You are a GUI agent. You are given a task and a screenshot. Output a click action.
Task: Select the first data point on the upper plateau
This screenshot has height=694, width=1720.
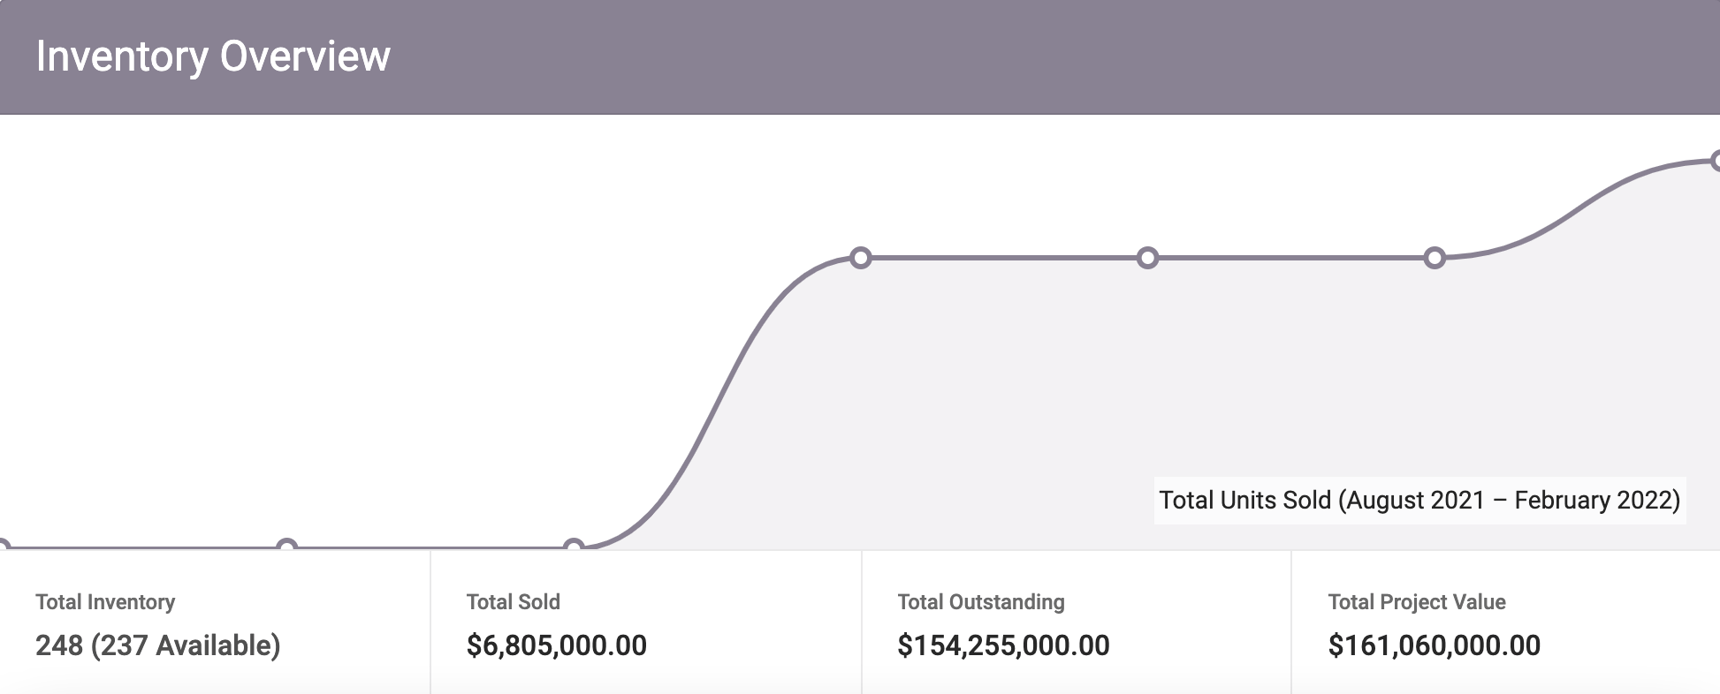coord(861,258)
